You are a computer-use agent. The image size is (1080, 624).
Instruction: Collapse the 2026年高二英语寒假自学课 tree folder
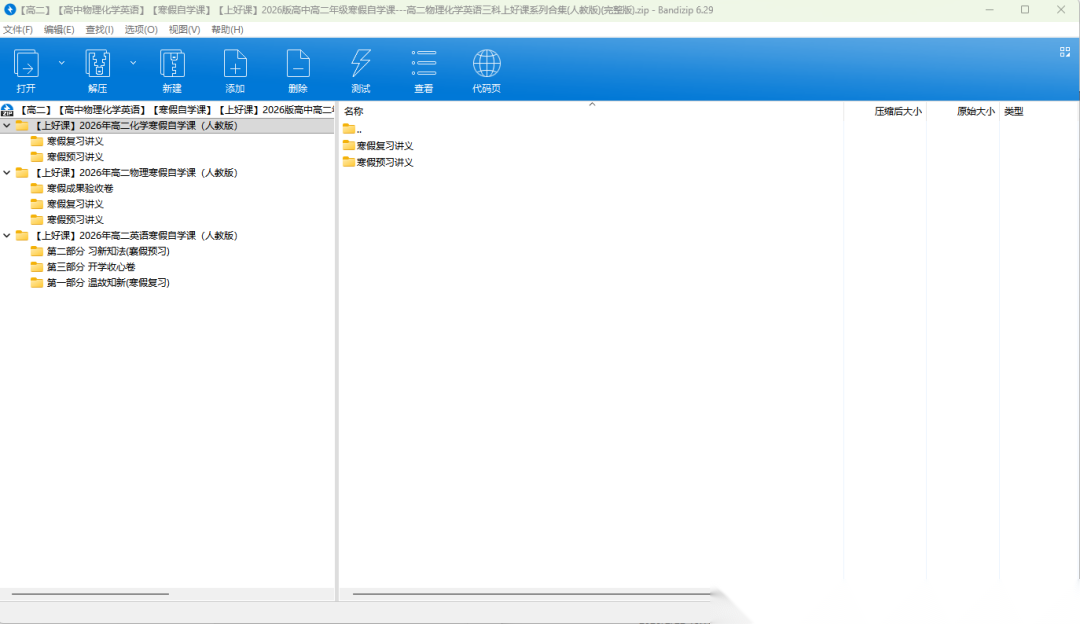click(x=7, y=236)
